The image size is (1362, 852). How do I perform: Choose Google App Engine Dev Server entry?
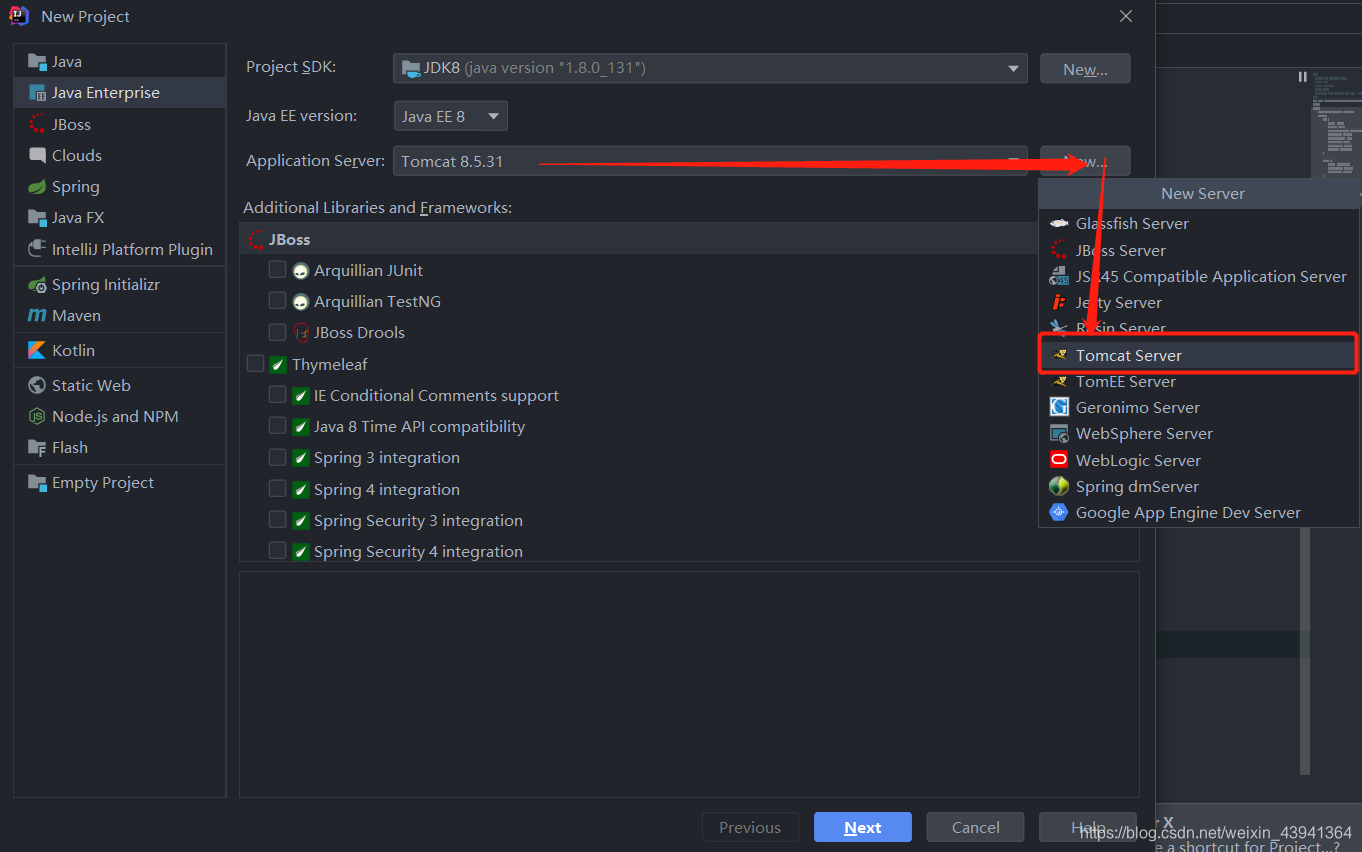(1199, 512)
